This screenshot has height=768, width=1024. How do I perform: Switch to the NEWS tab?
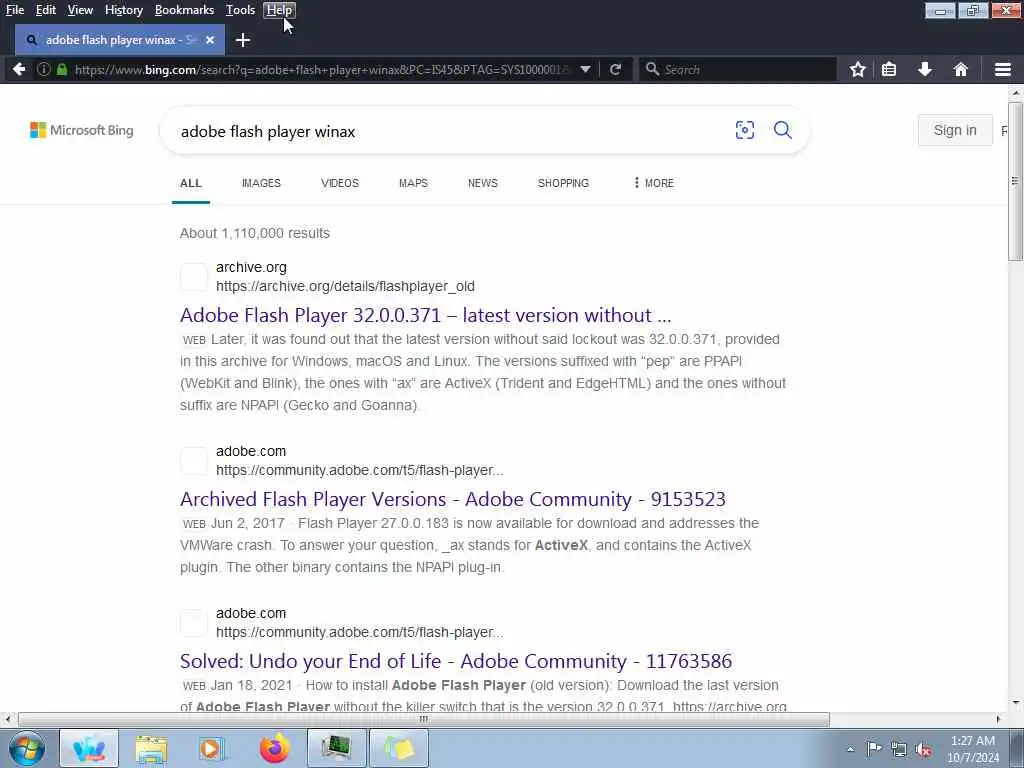click(483, 183)
